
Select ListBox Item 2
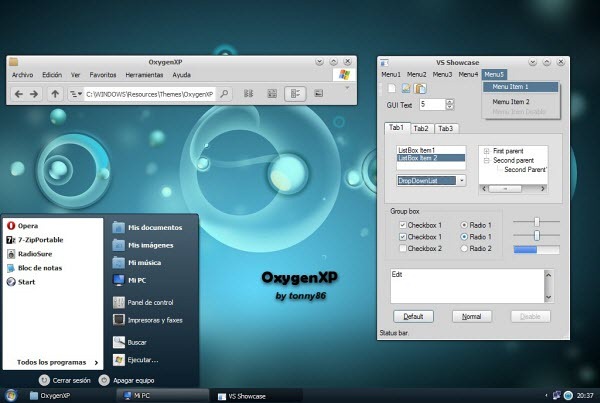(x=431, y=158)
